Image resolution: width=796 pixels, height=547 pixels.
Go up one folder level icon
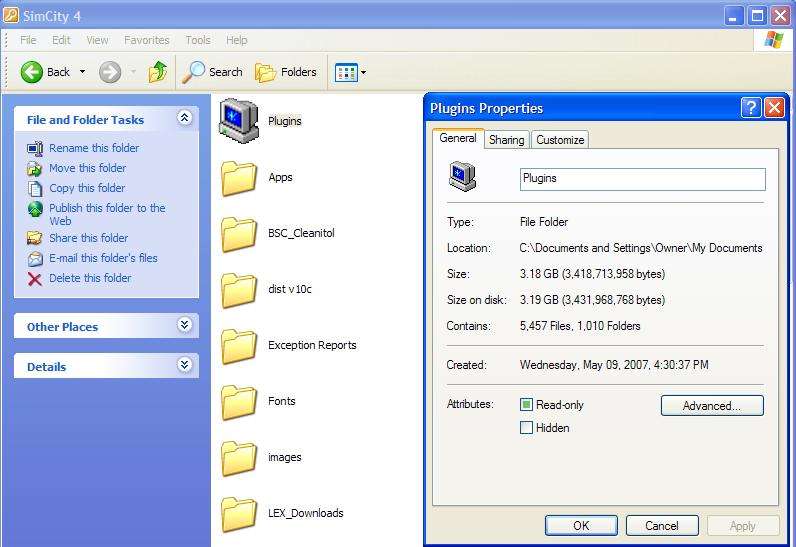pyautogui.click(x=157, y=72)
